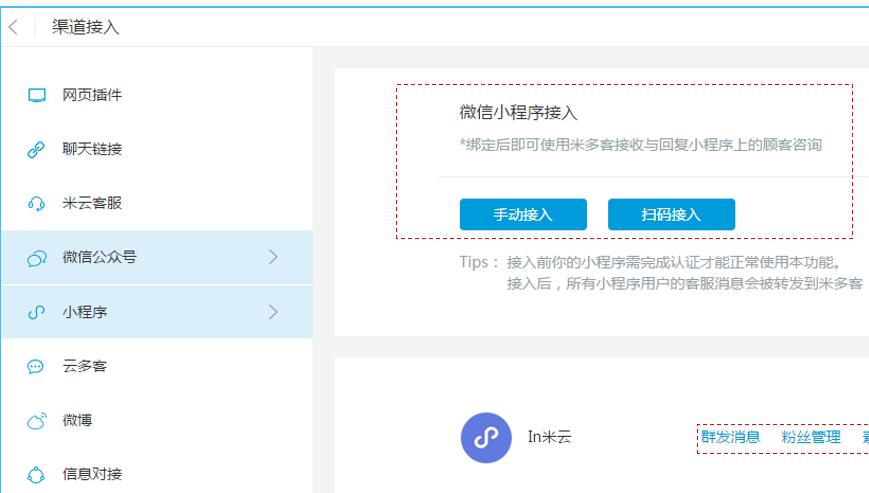The width and height of the screenshot is (869, 493).
Task: Click the 小程序 sidebar icon
Action: (36, 312)
